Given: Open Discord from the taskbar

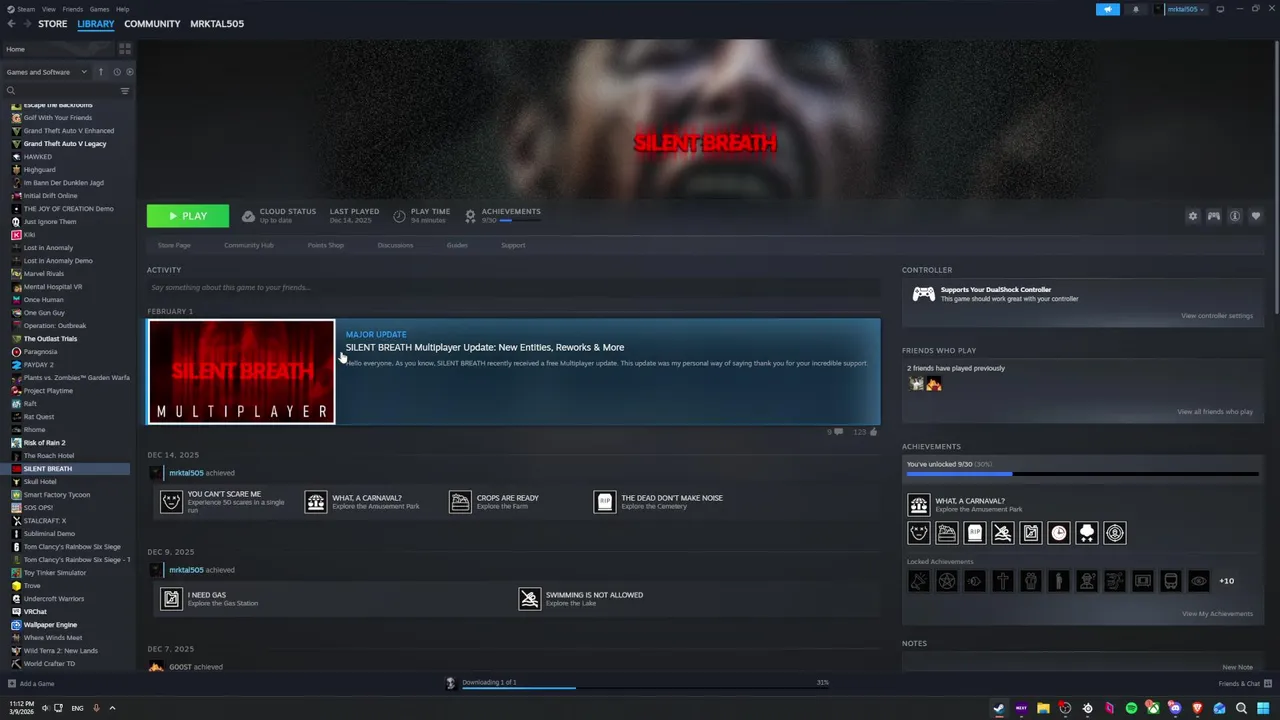Looking at the screenshot, I should point(1175,708).
